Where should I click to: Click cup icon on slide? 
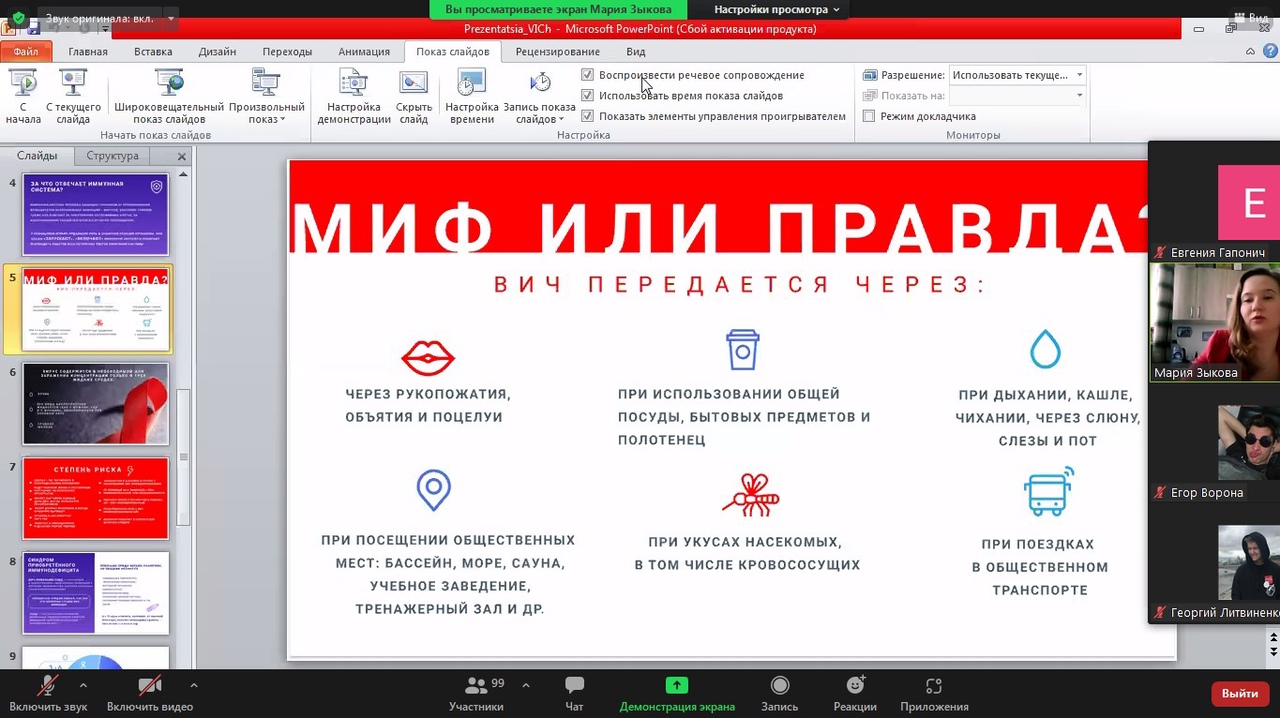pos(743,350)
